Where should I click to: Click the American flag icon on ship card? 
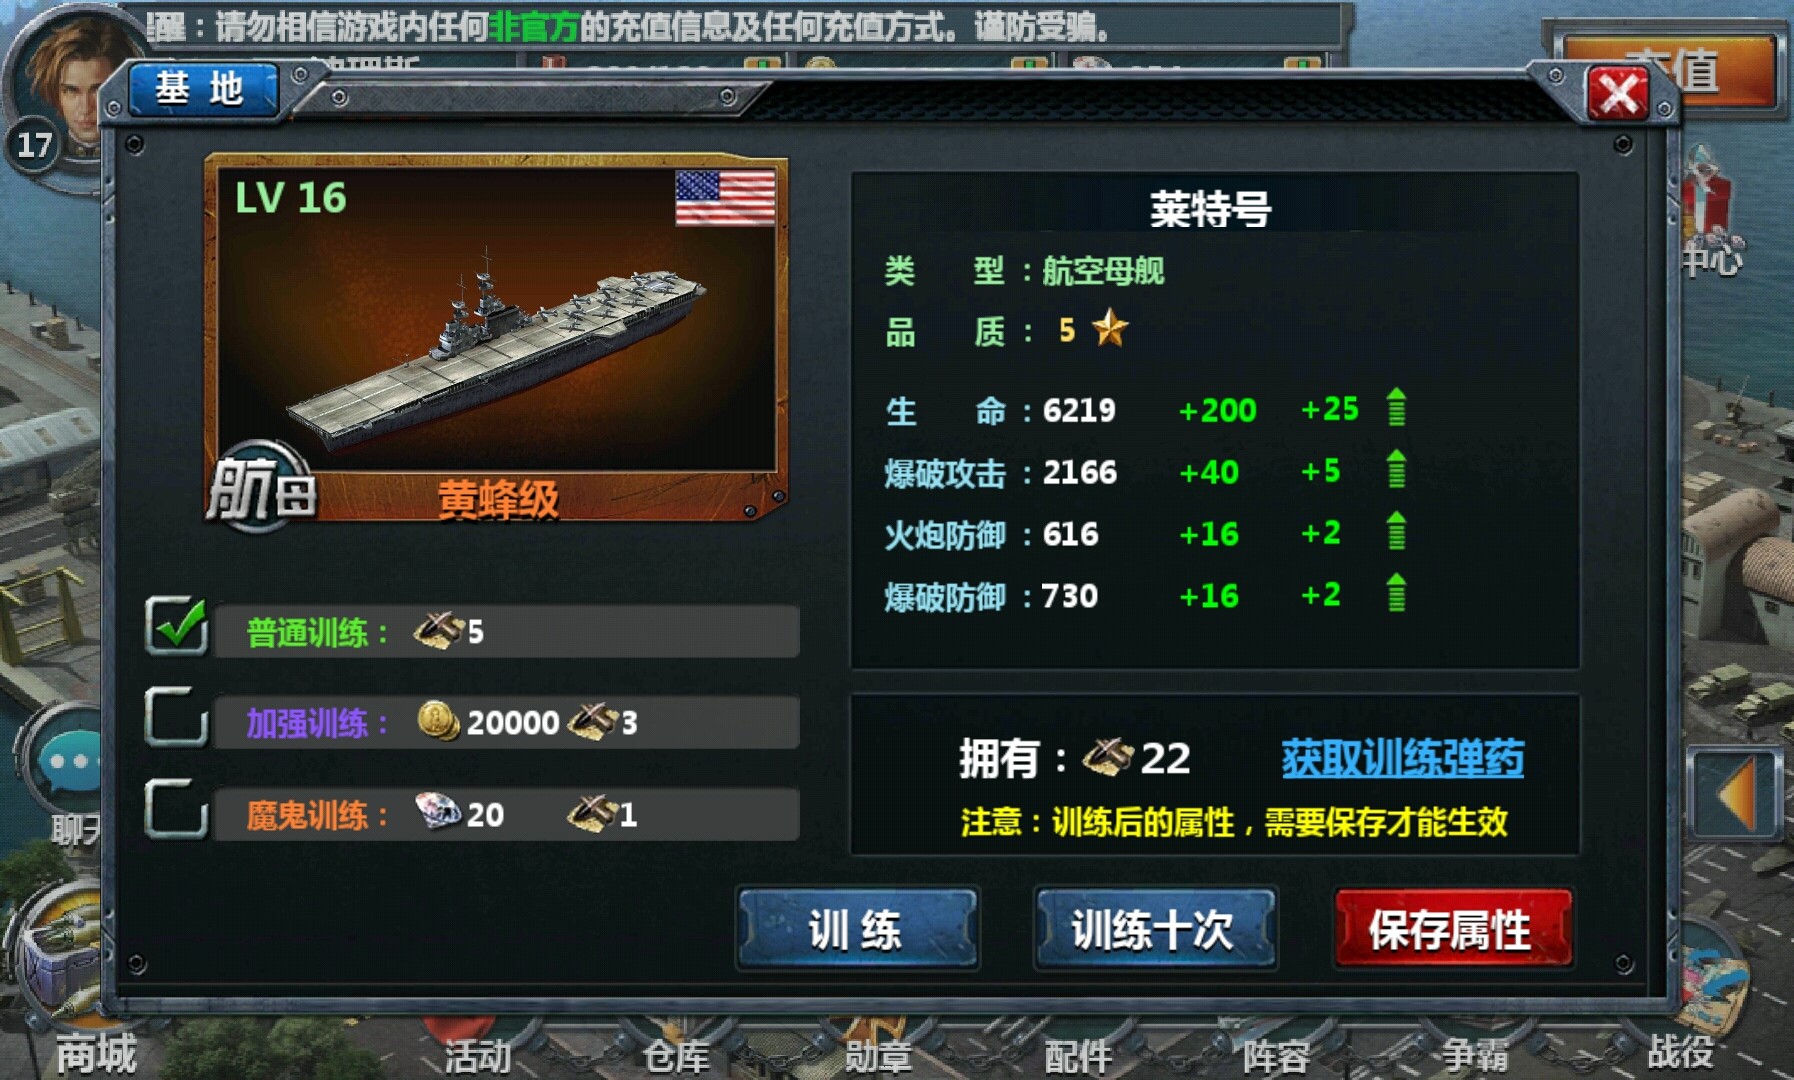click(x=725, y=197)
